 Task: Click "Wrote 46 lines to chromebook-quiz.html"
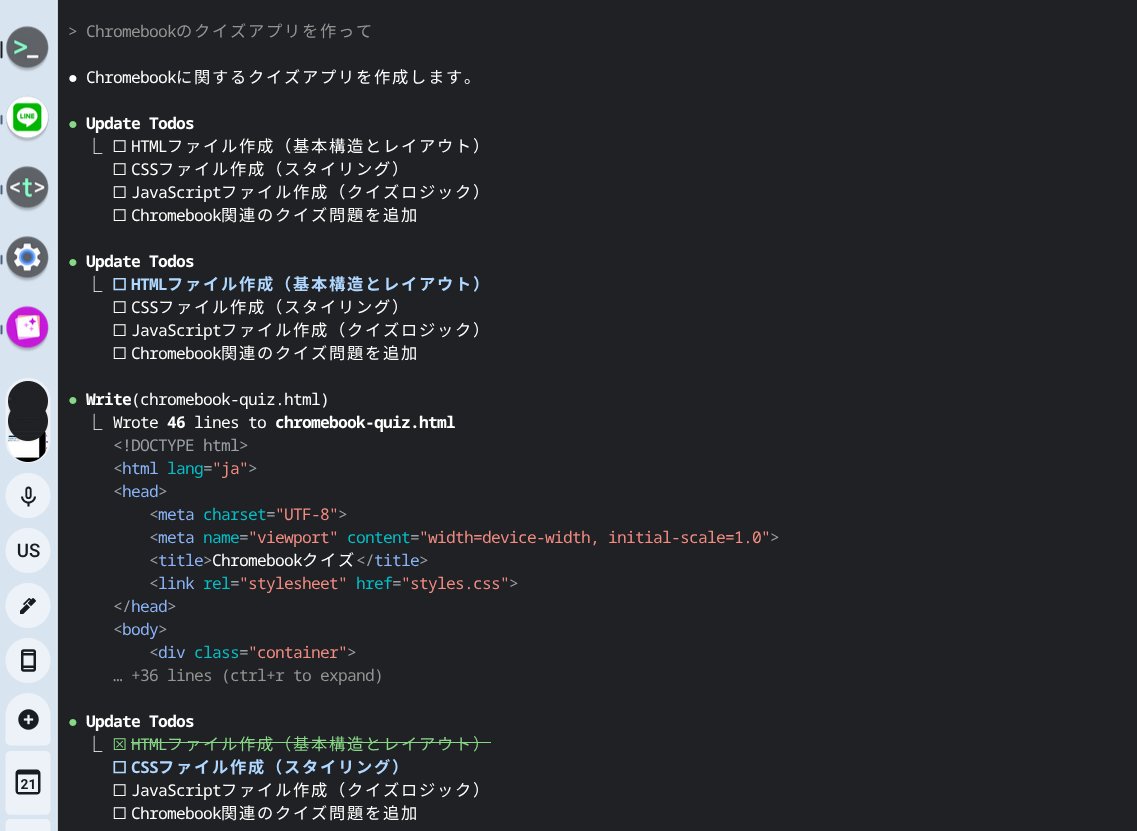coord(284,423)
